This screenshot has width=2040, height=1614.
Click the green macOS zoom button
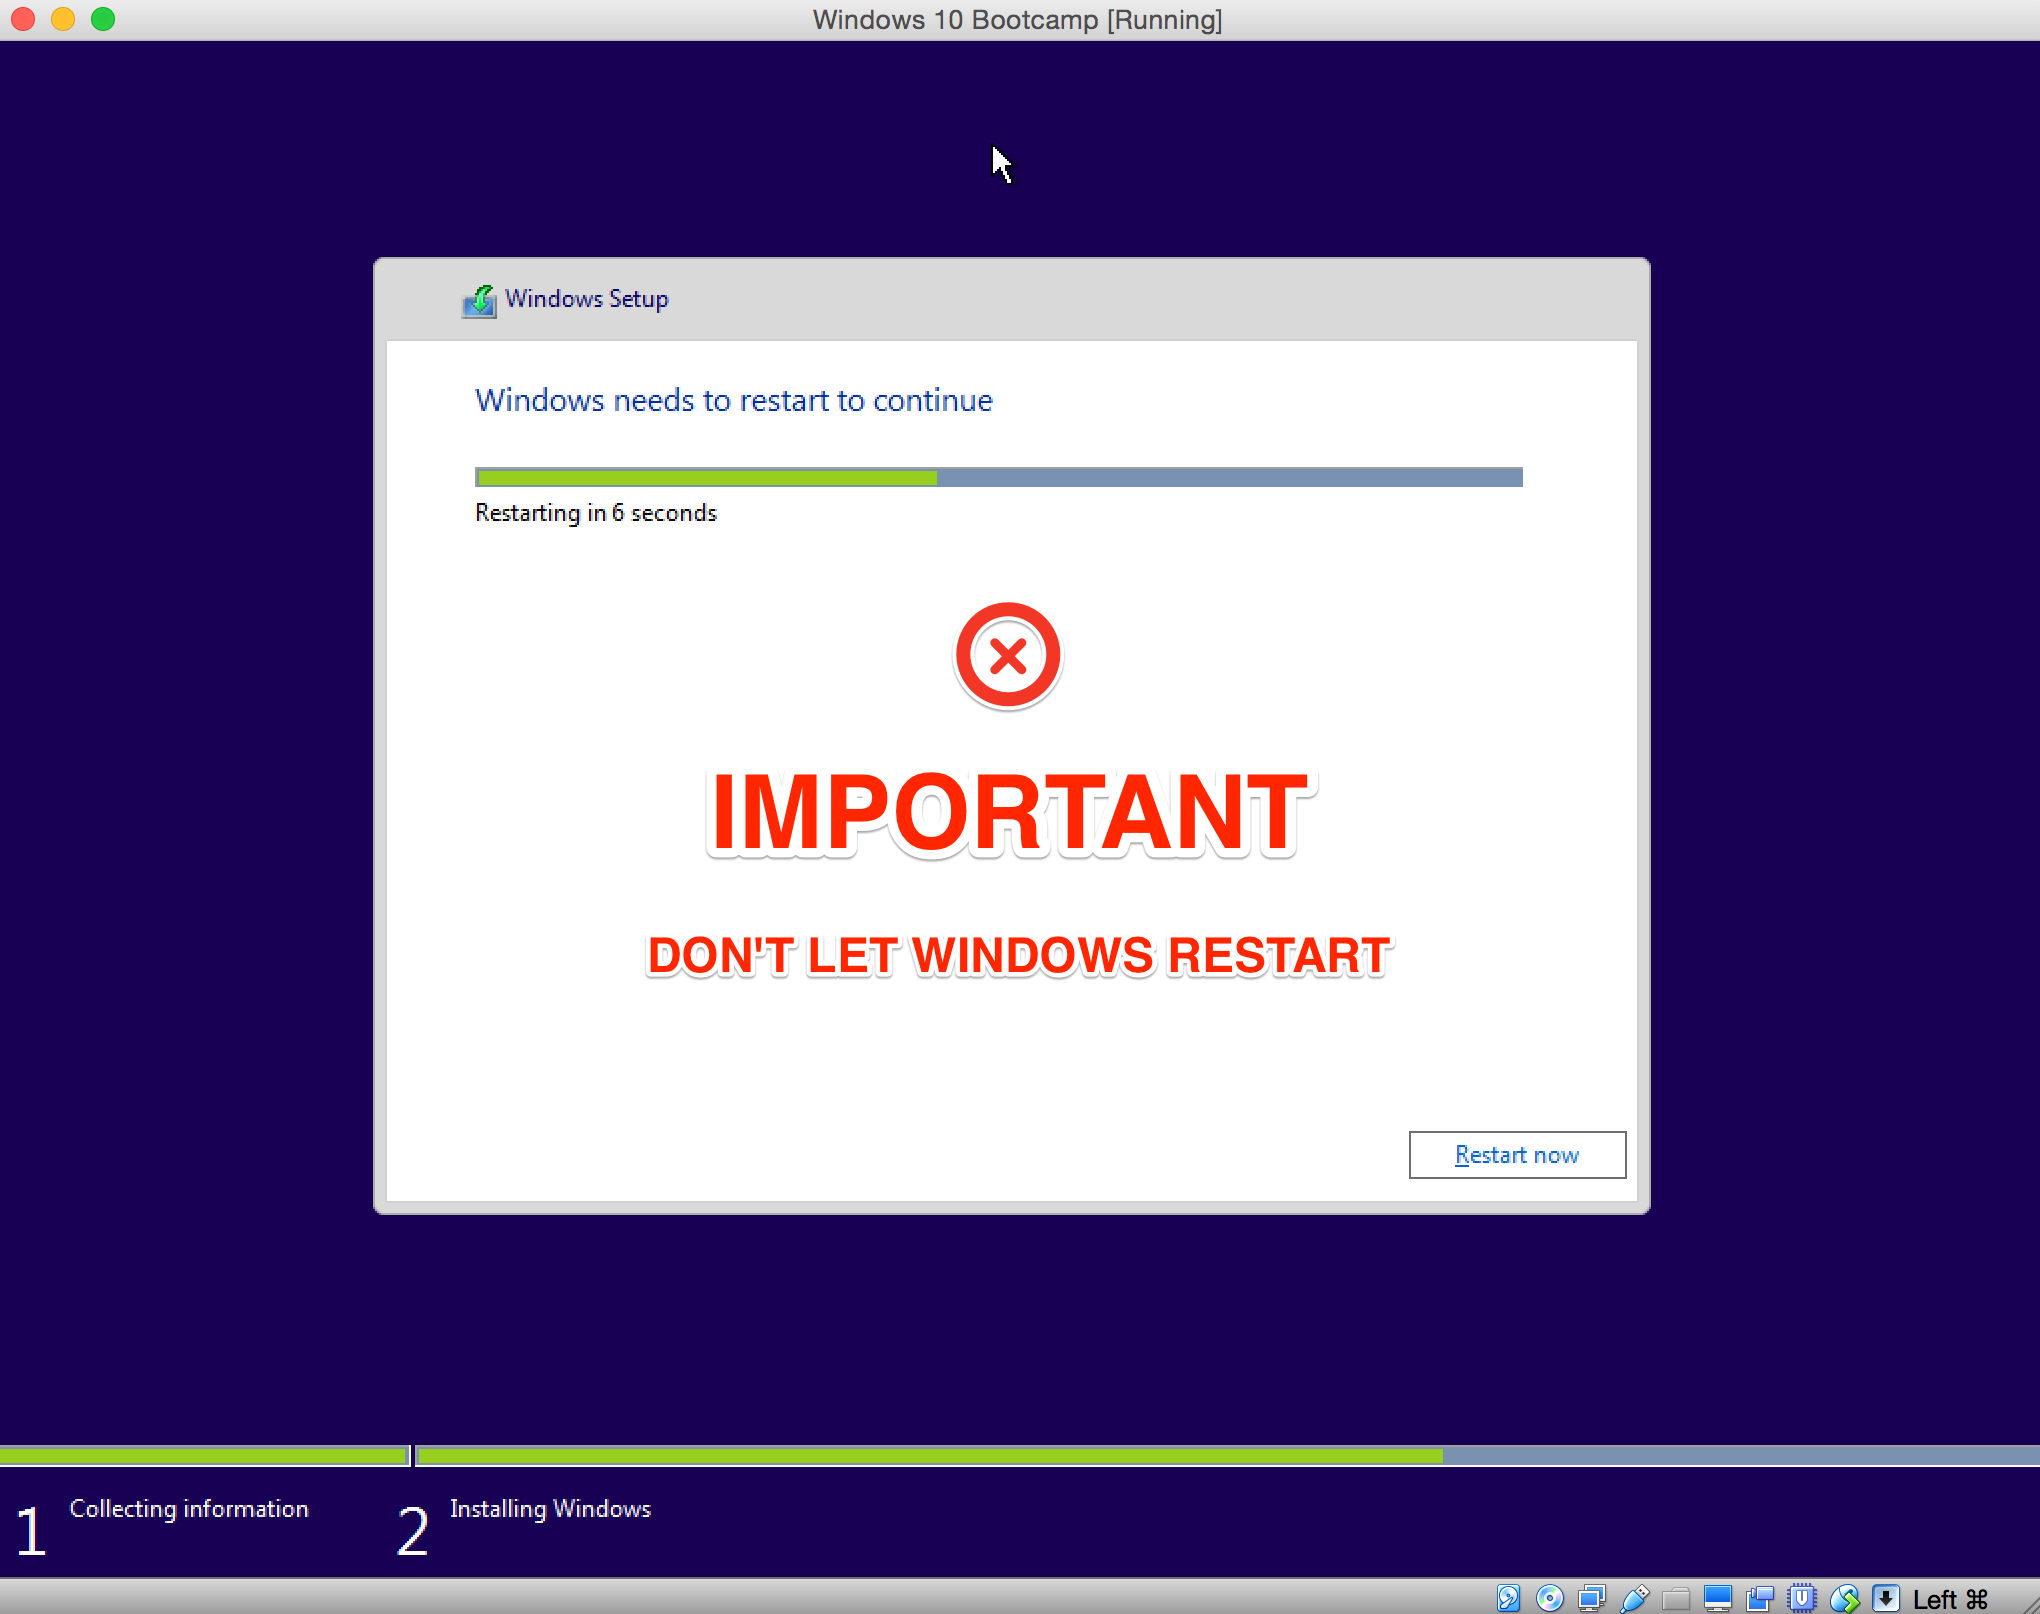103,19
